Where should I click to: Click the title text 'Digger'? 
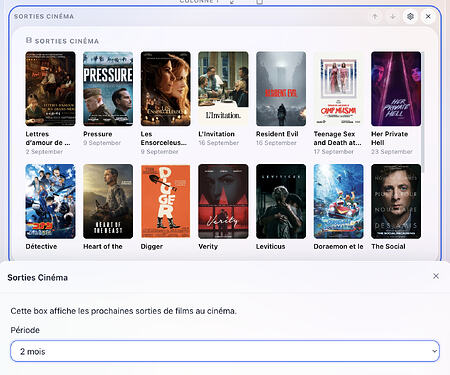pos(152,247)
